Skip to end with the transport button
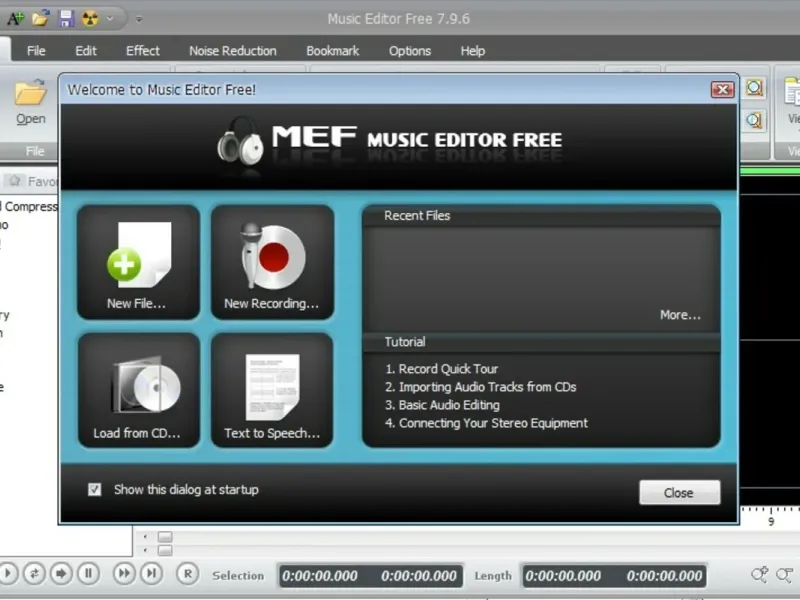Screen dimensions: 800x600 coord(152,573)
